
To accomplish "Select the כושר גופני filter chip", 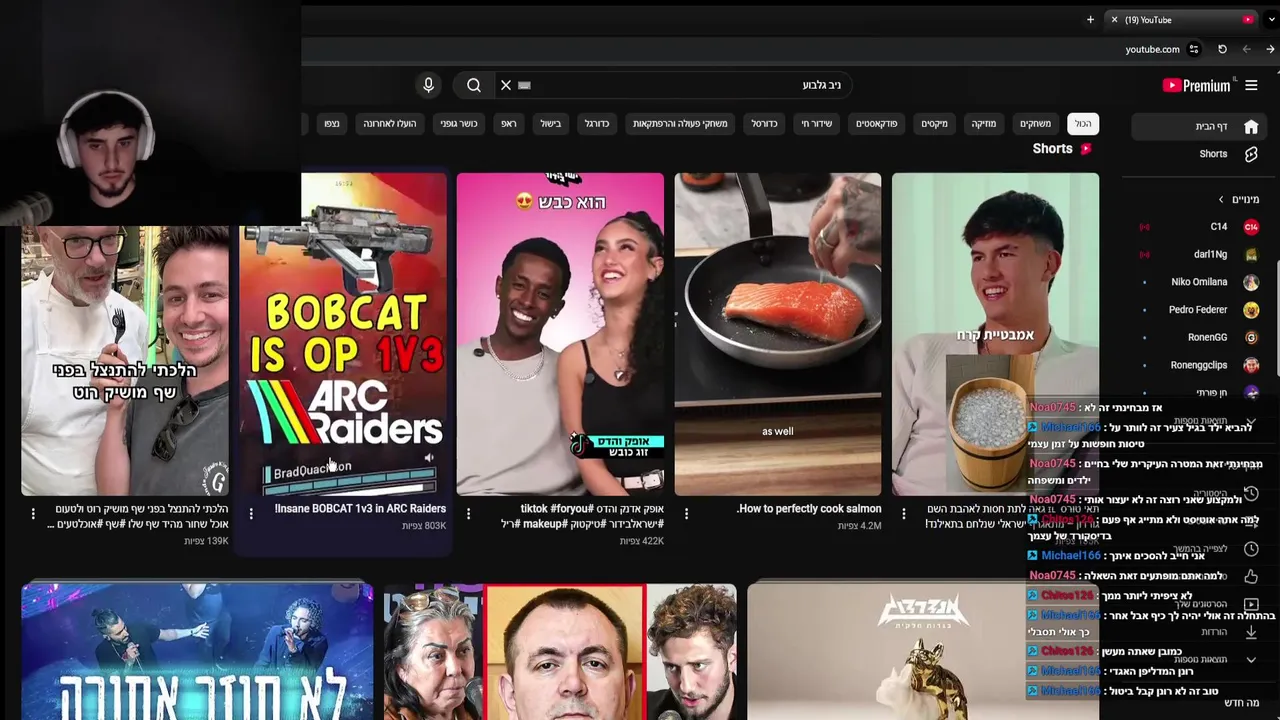I will [459, 123].
